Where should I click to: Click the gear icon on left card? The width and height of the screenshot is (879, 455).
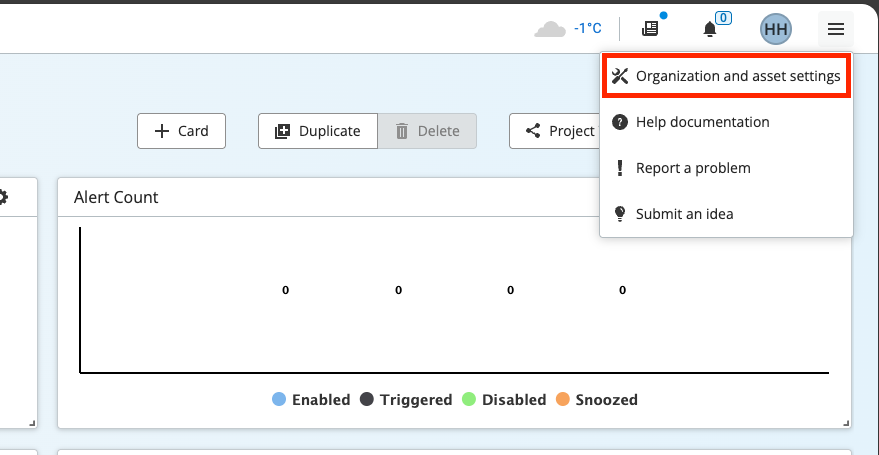3,197
